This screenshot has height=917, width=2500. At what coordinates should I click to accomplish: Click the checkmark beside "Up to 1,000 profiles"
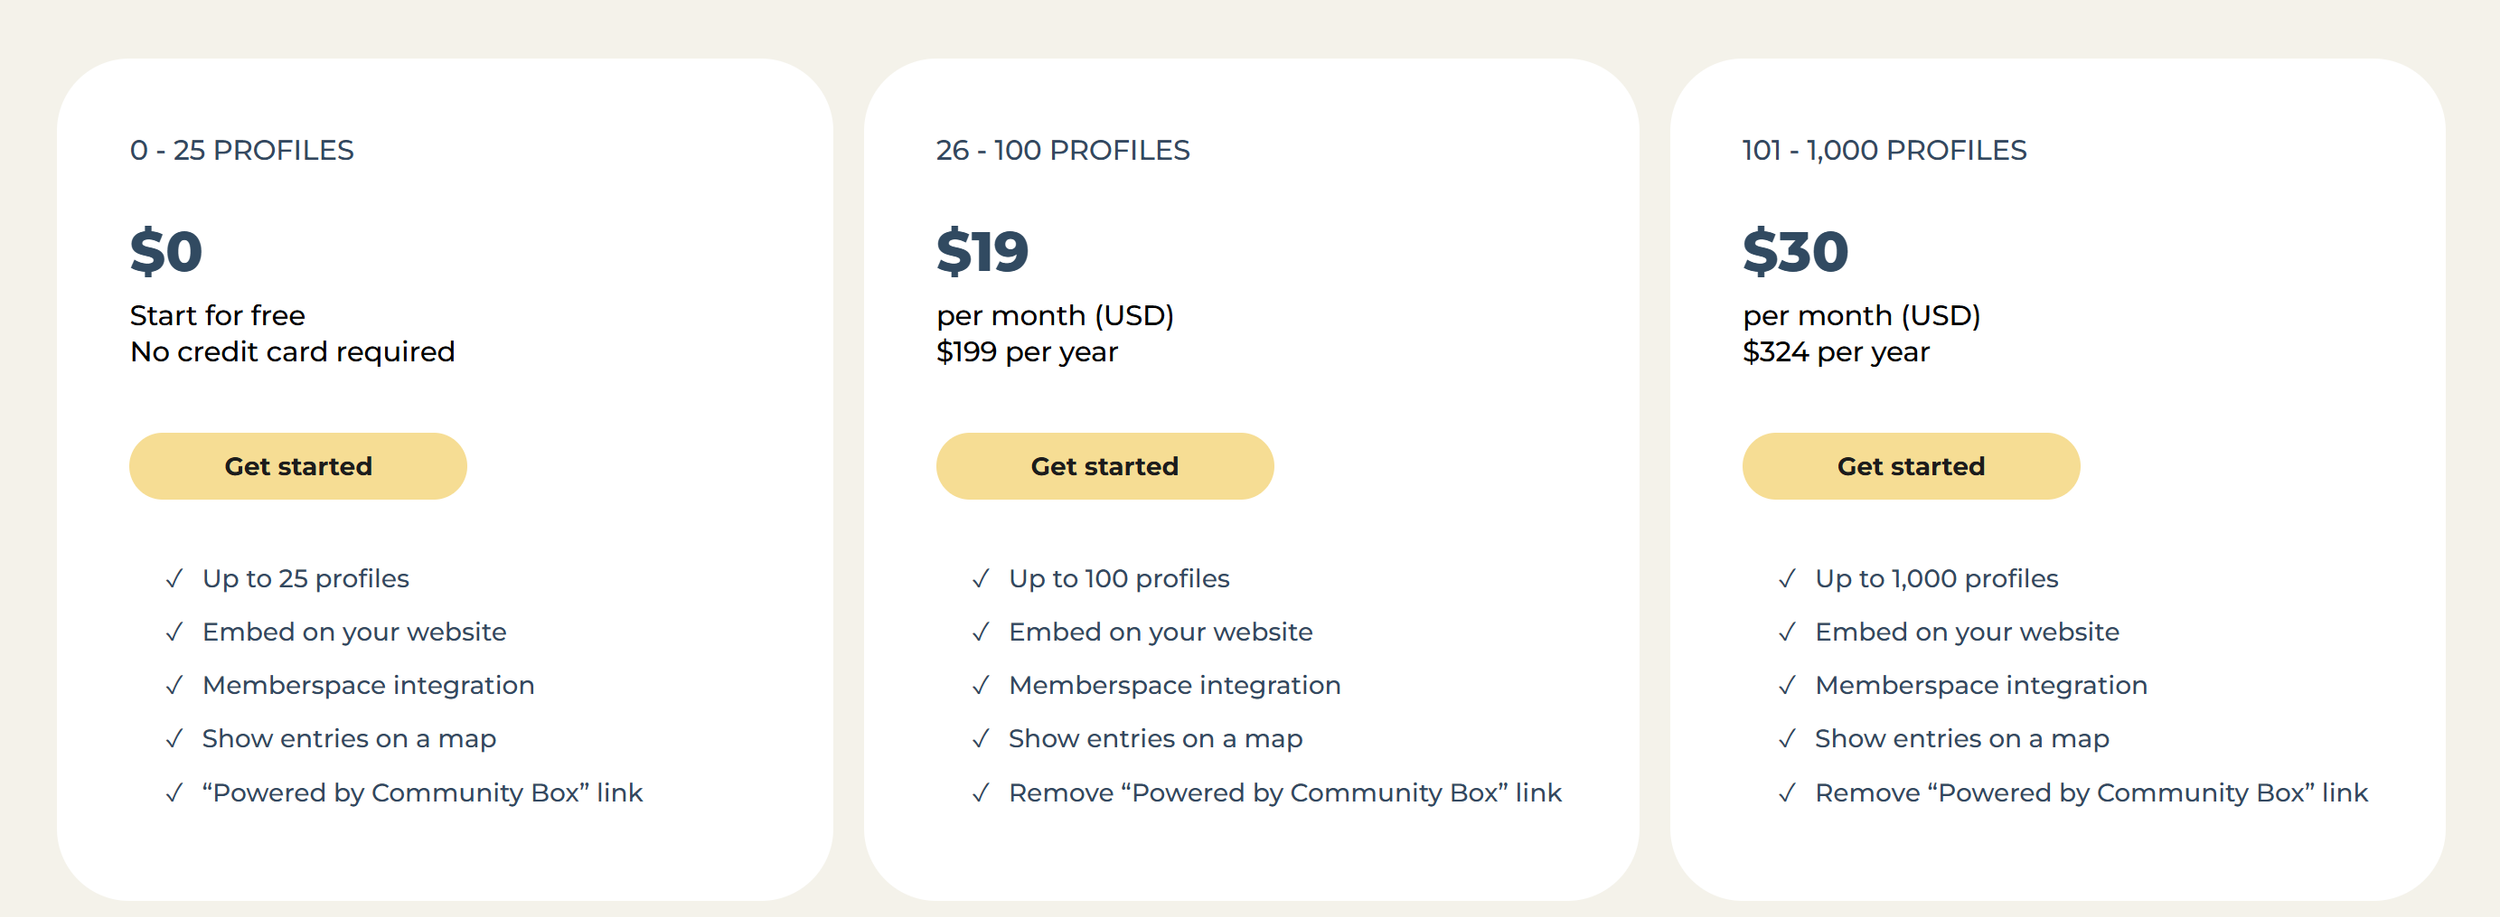pos(1787,579)
